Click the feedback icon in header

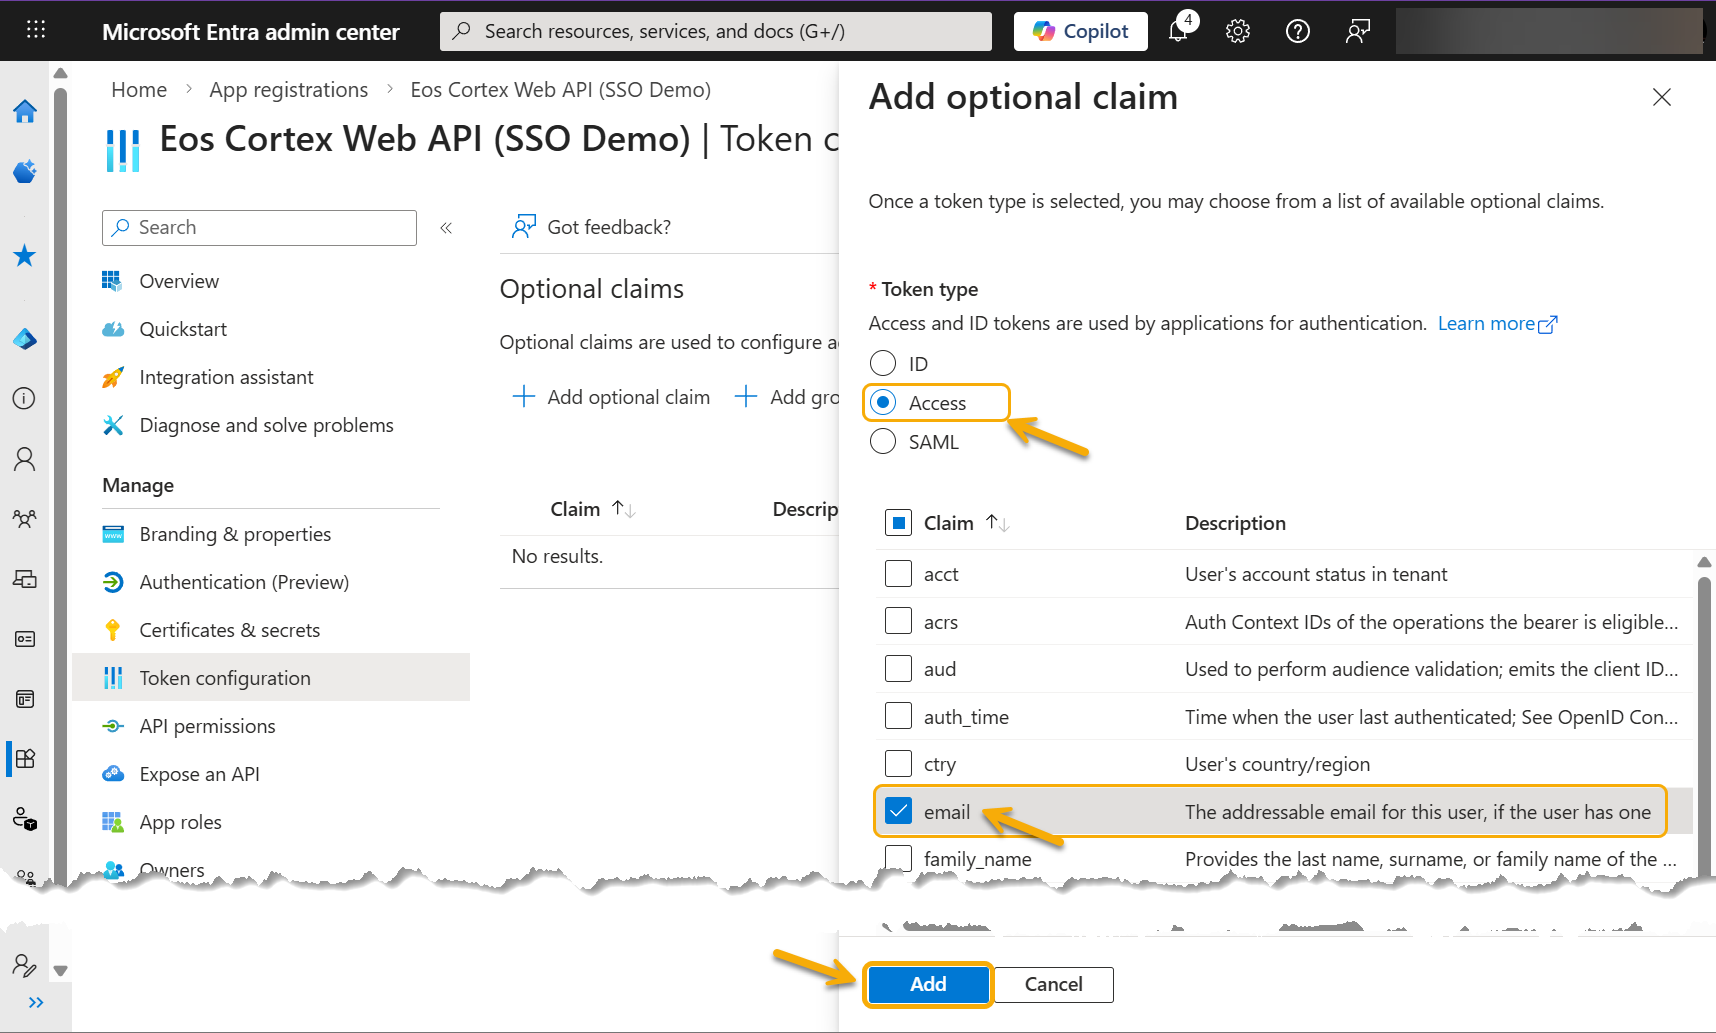1358,31
